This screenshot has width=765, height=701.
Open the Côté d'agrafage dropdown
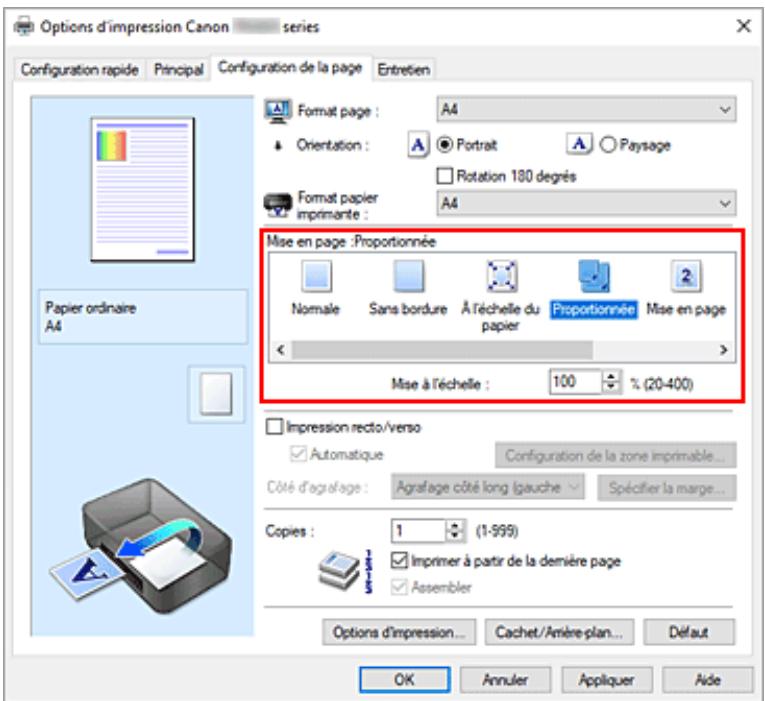point(487,487)
